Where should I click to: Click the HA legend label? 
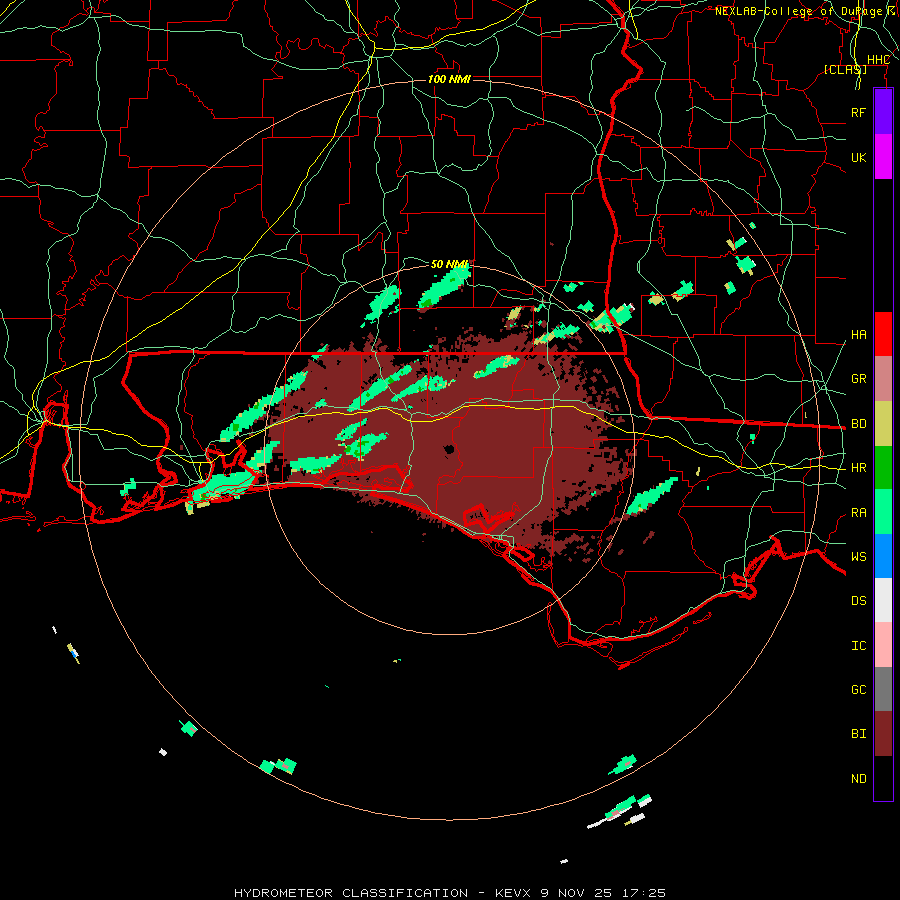point(859,335)
